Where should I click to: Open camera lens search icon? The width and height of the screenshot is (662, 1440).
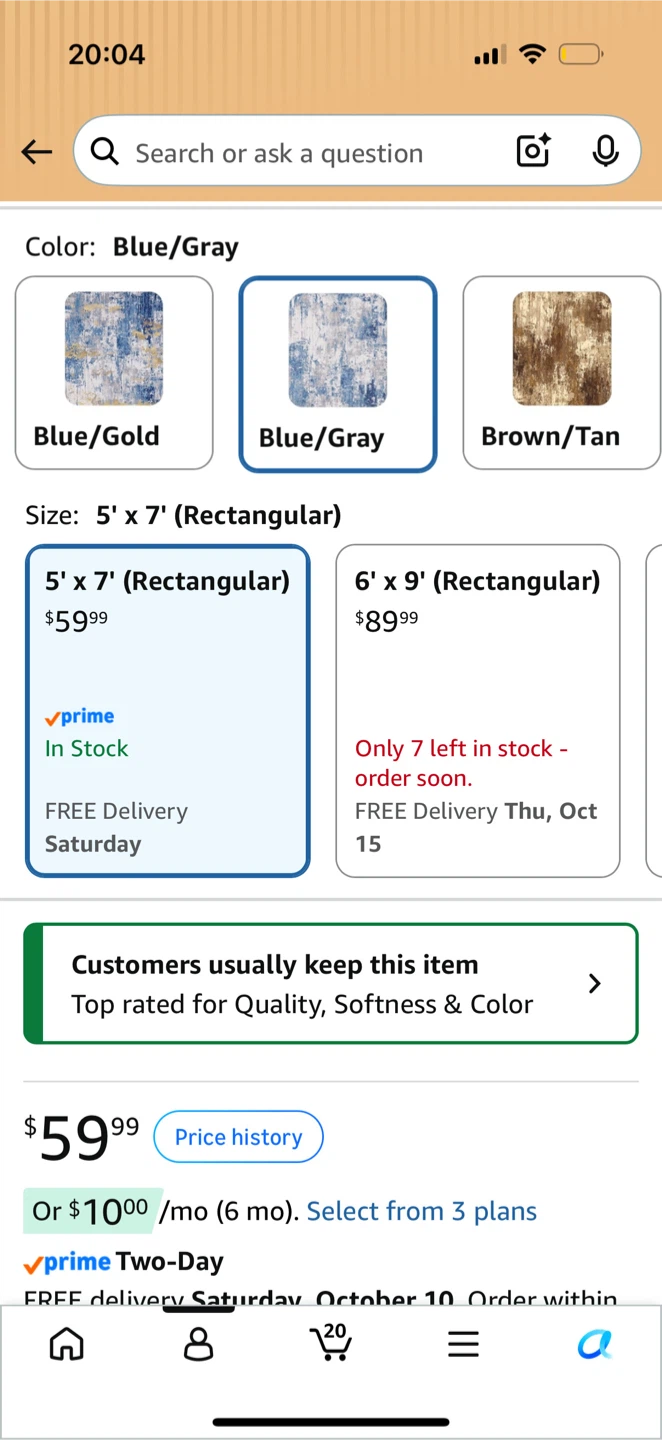534,151
